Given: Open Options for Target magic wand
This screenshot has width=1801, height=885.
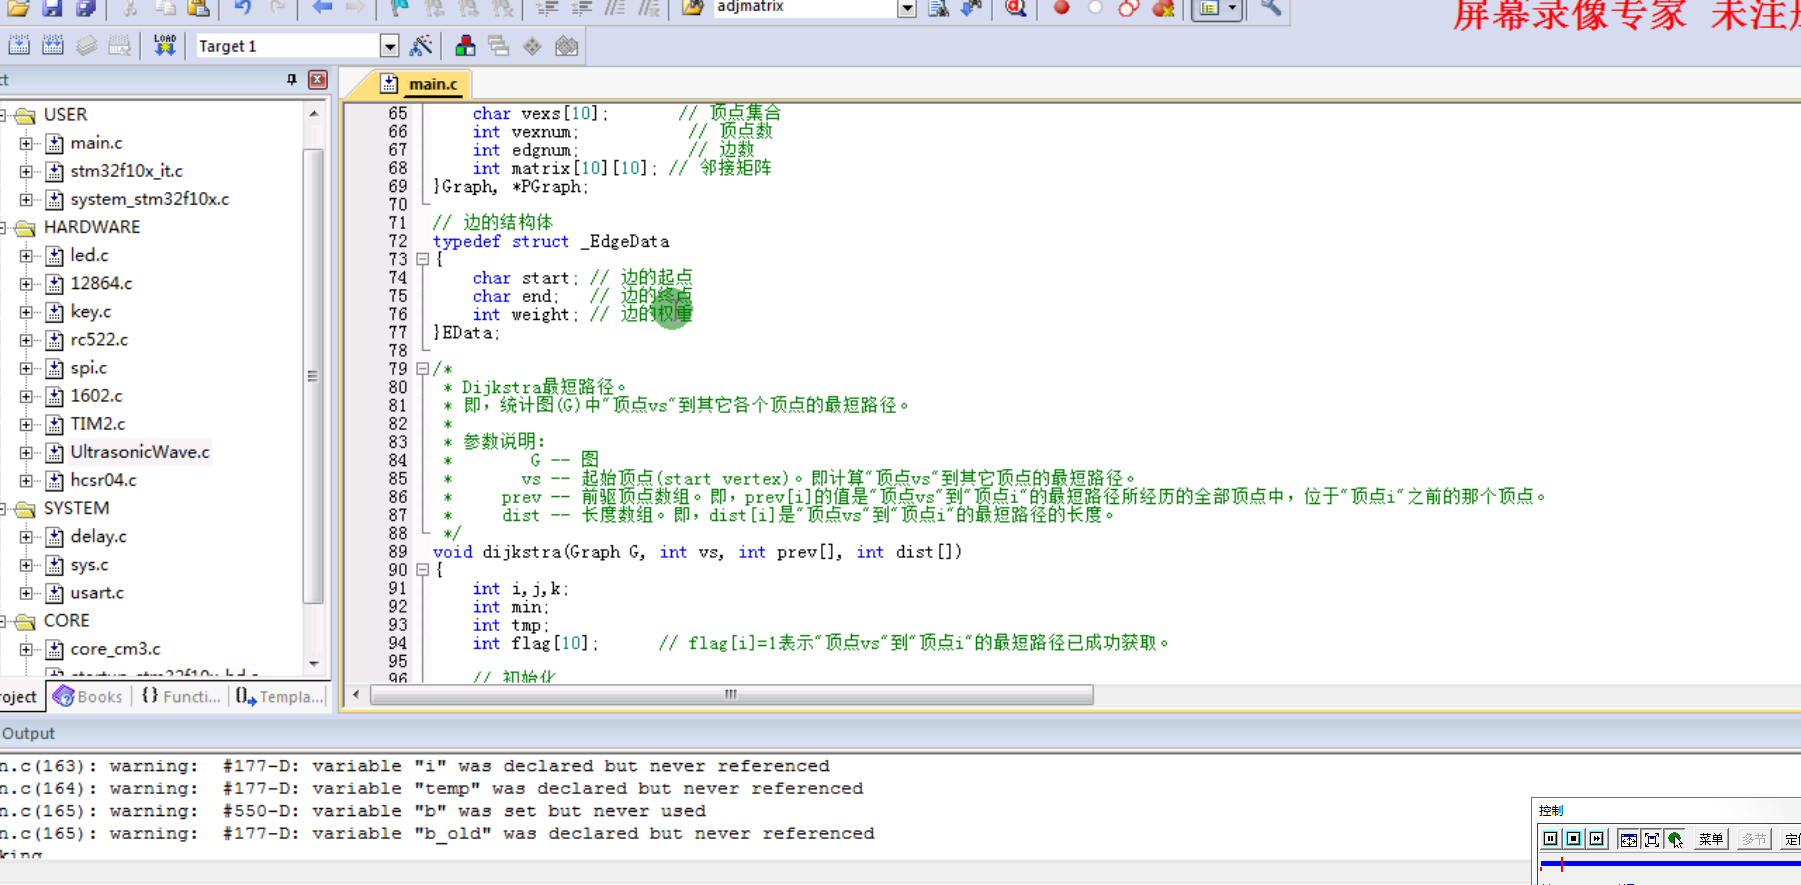Looking at the screenshot, I should (421, 46).
